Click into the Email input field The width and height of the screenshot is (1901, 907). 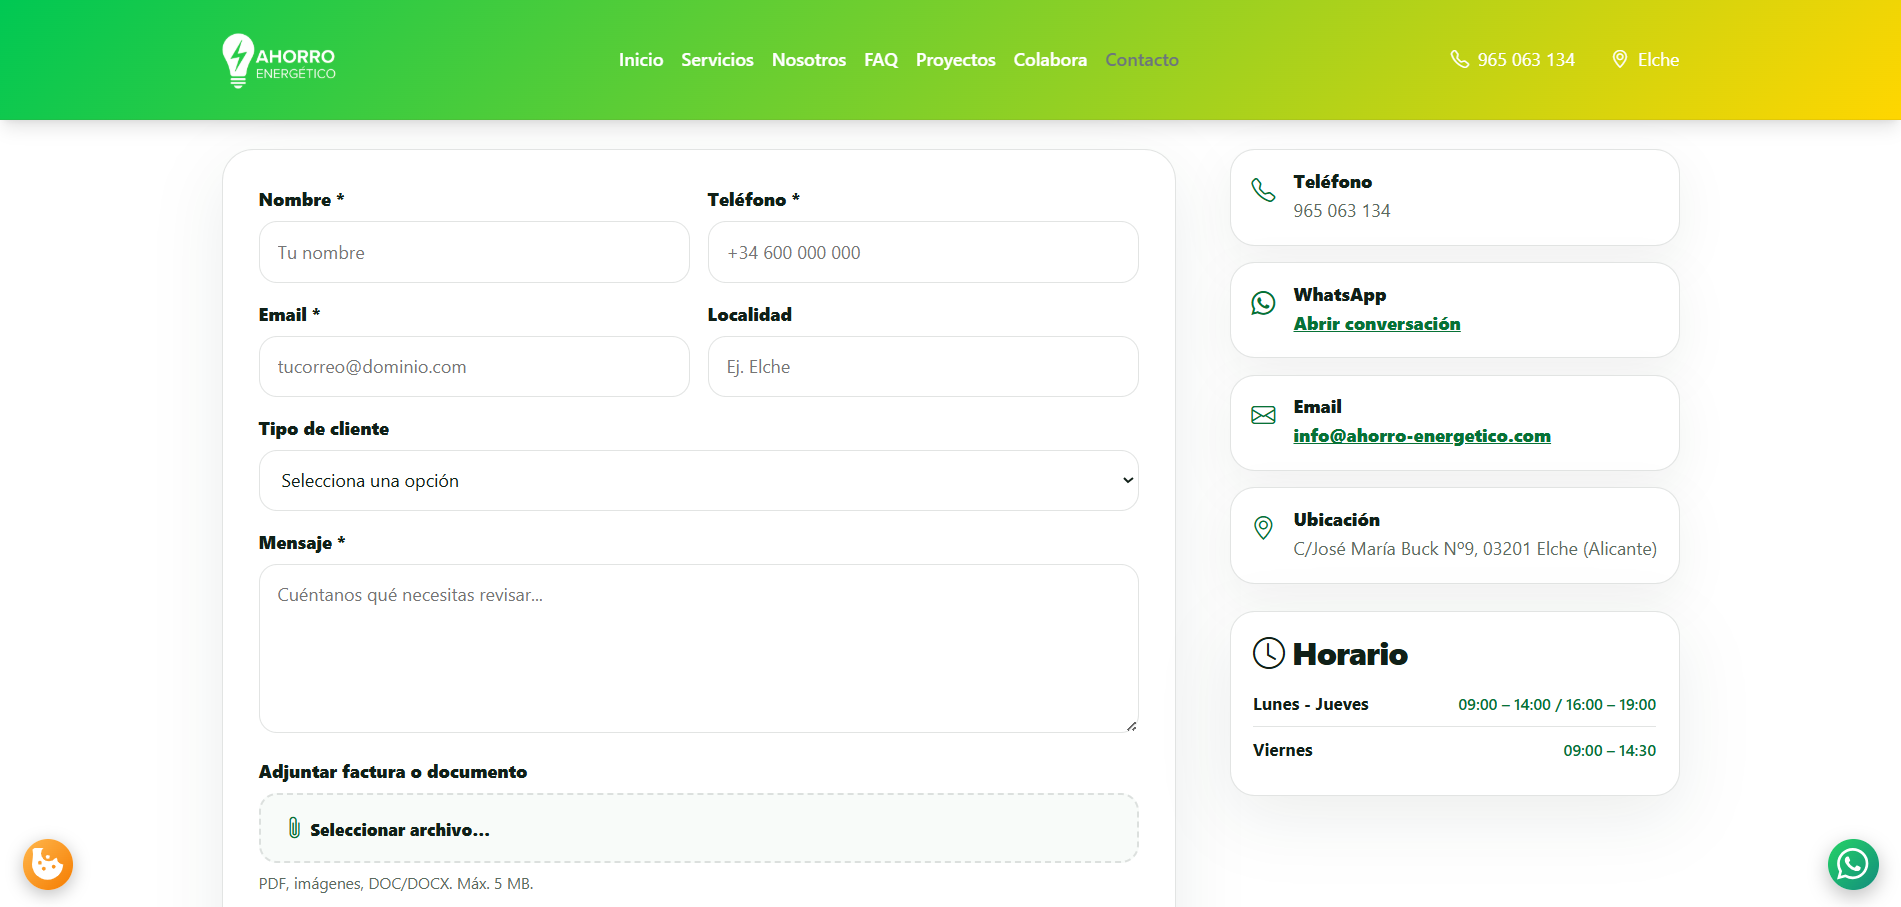474,367
